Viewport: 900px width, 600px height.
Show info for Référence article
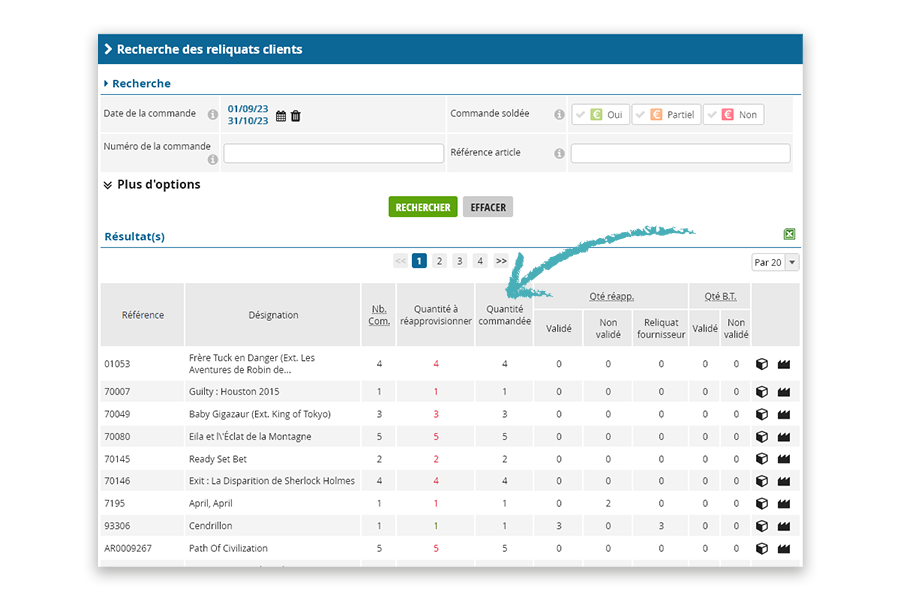click(x=559, y=153)
